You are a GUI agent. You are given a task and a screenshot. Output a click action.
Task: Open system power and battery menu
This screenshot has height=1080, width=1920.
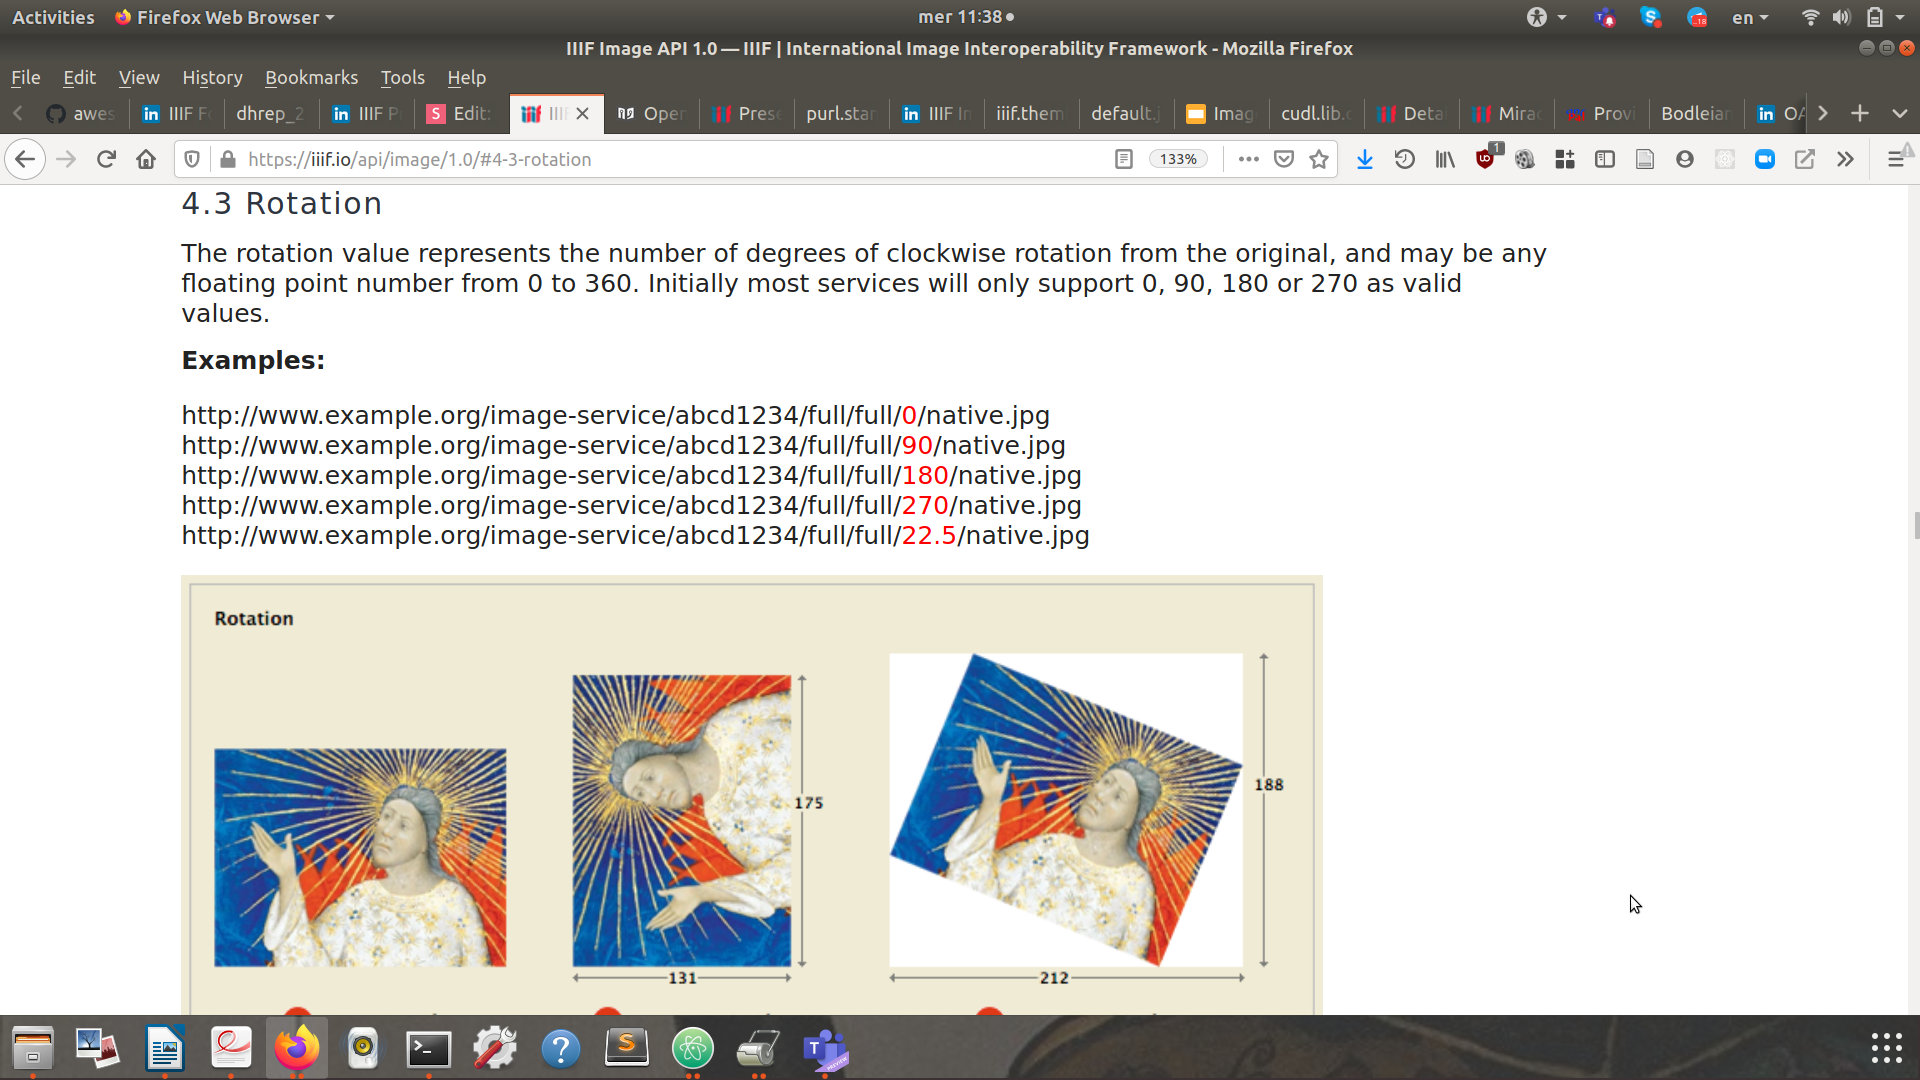coord(1885,17)
